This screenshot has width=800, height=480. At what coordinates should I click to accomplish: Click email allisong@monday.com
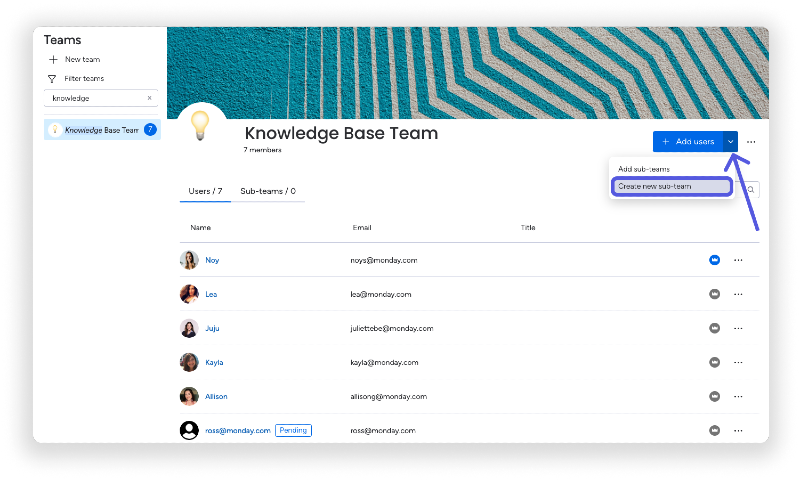[x=389, y=397]
